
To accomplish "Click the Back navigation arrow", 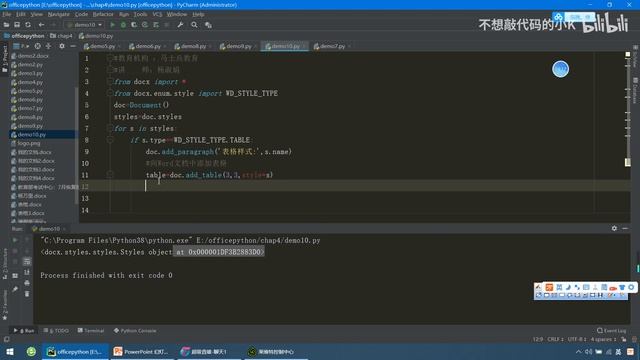I will [x=41, y=25].
